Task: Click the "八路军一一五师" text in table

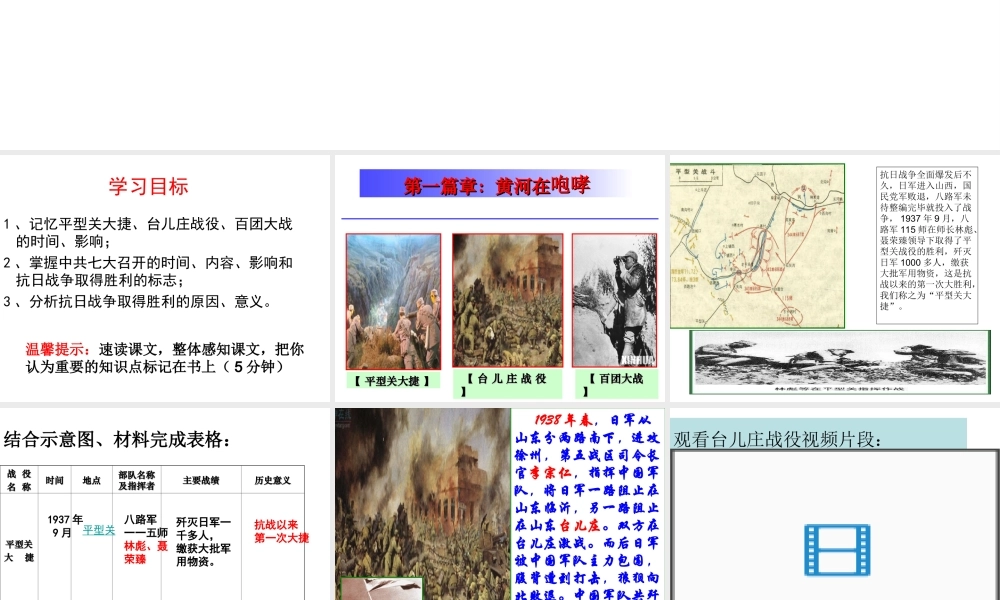Action: pyautogui.click(x=146, y=526)
